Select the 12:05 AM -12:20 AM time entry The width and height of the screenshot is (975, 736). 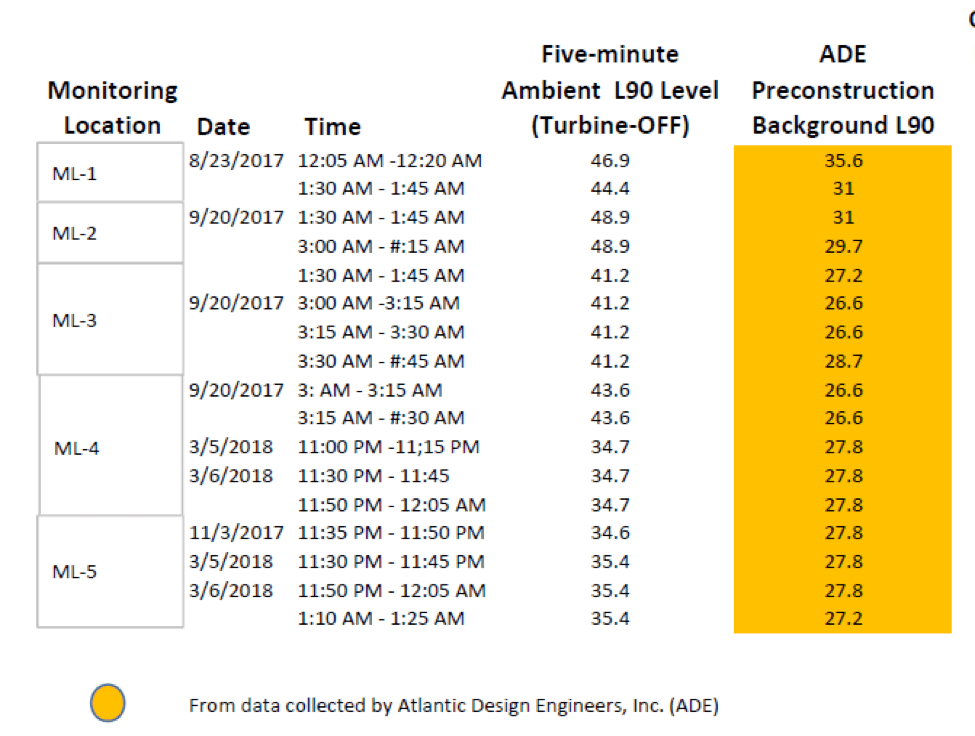[390, 160]
